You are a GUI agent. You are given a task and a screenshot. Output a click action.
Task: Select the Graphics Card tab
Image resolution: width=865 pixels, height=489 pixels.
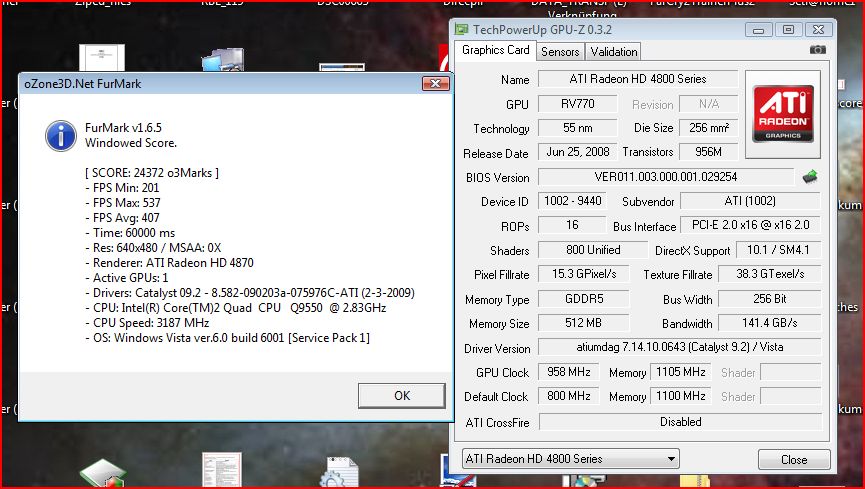click(495, 50)
